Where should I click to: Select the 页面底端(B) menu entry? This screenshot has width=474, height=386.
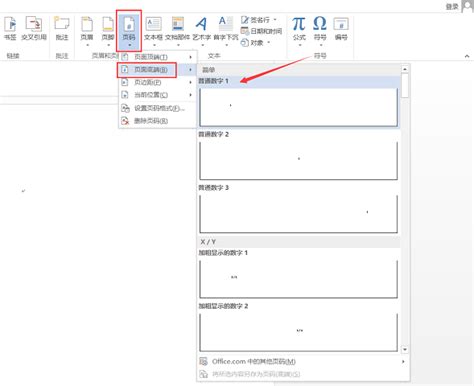pyautogui.click(x=158, y=70)
